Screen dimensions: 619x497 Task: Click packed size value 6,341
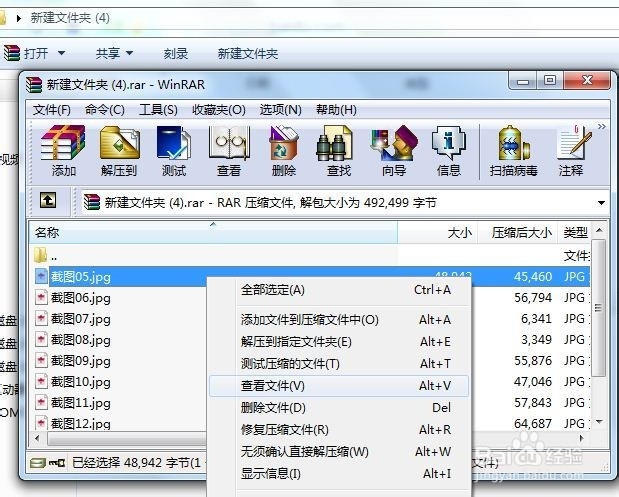(x=536, y=318)
